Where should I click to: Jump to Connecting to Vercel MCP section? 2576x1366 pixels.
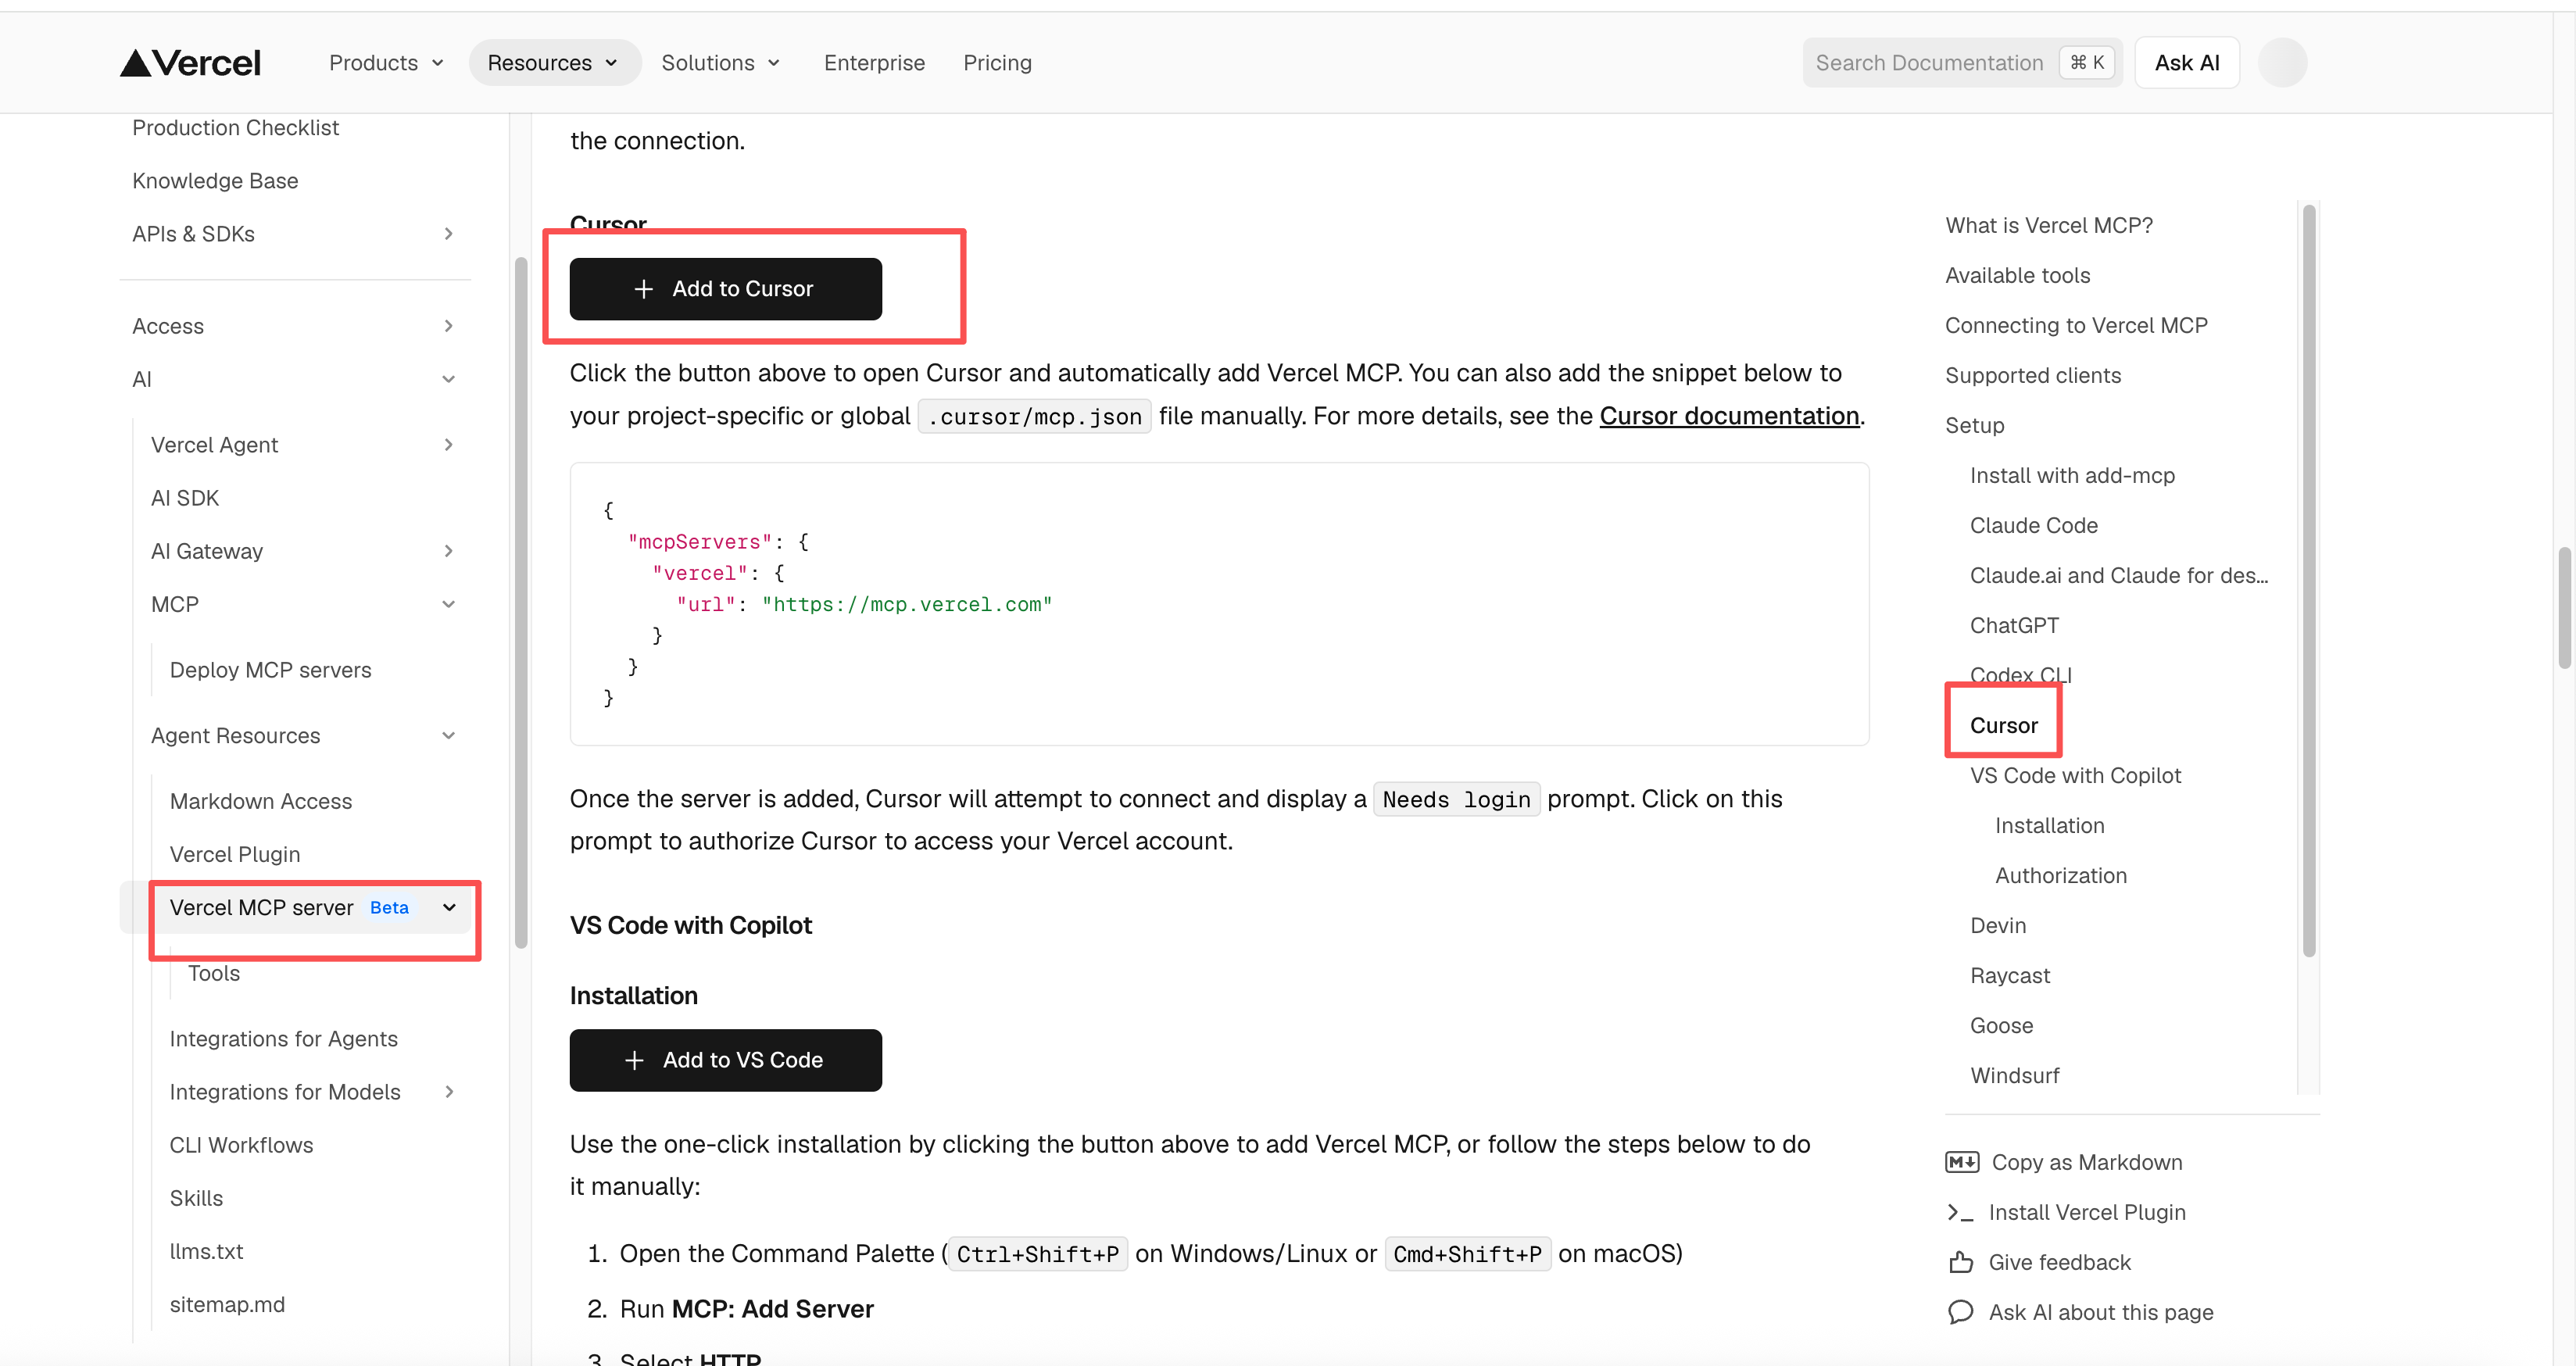(2076, 325)
